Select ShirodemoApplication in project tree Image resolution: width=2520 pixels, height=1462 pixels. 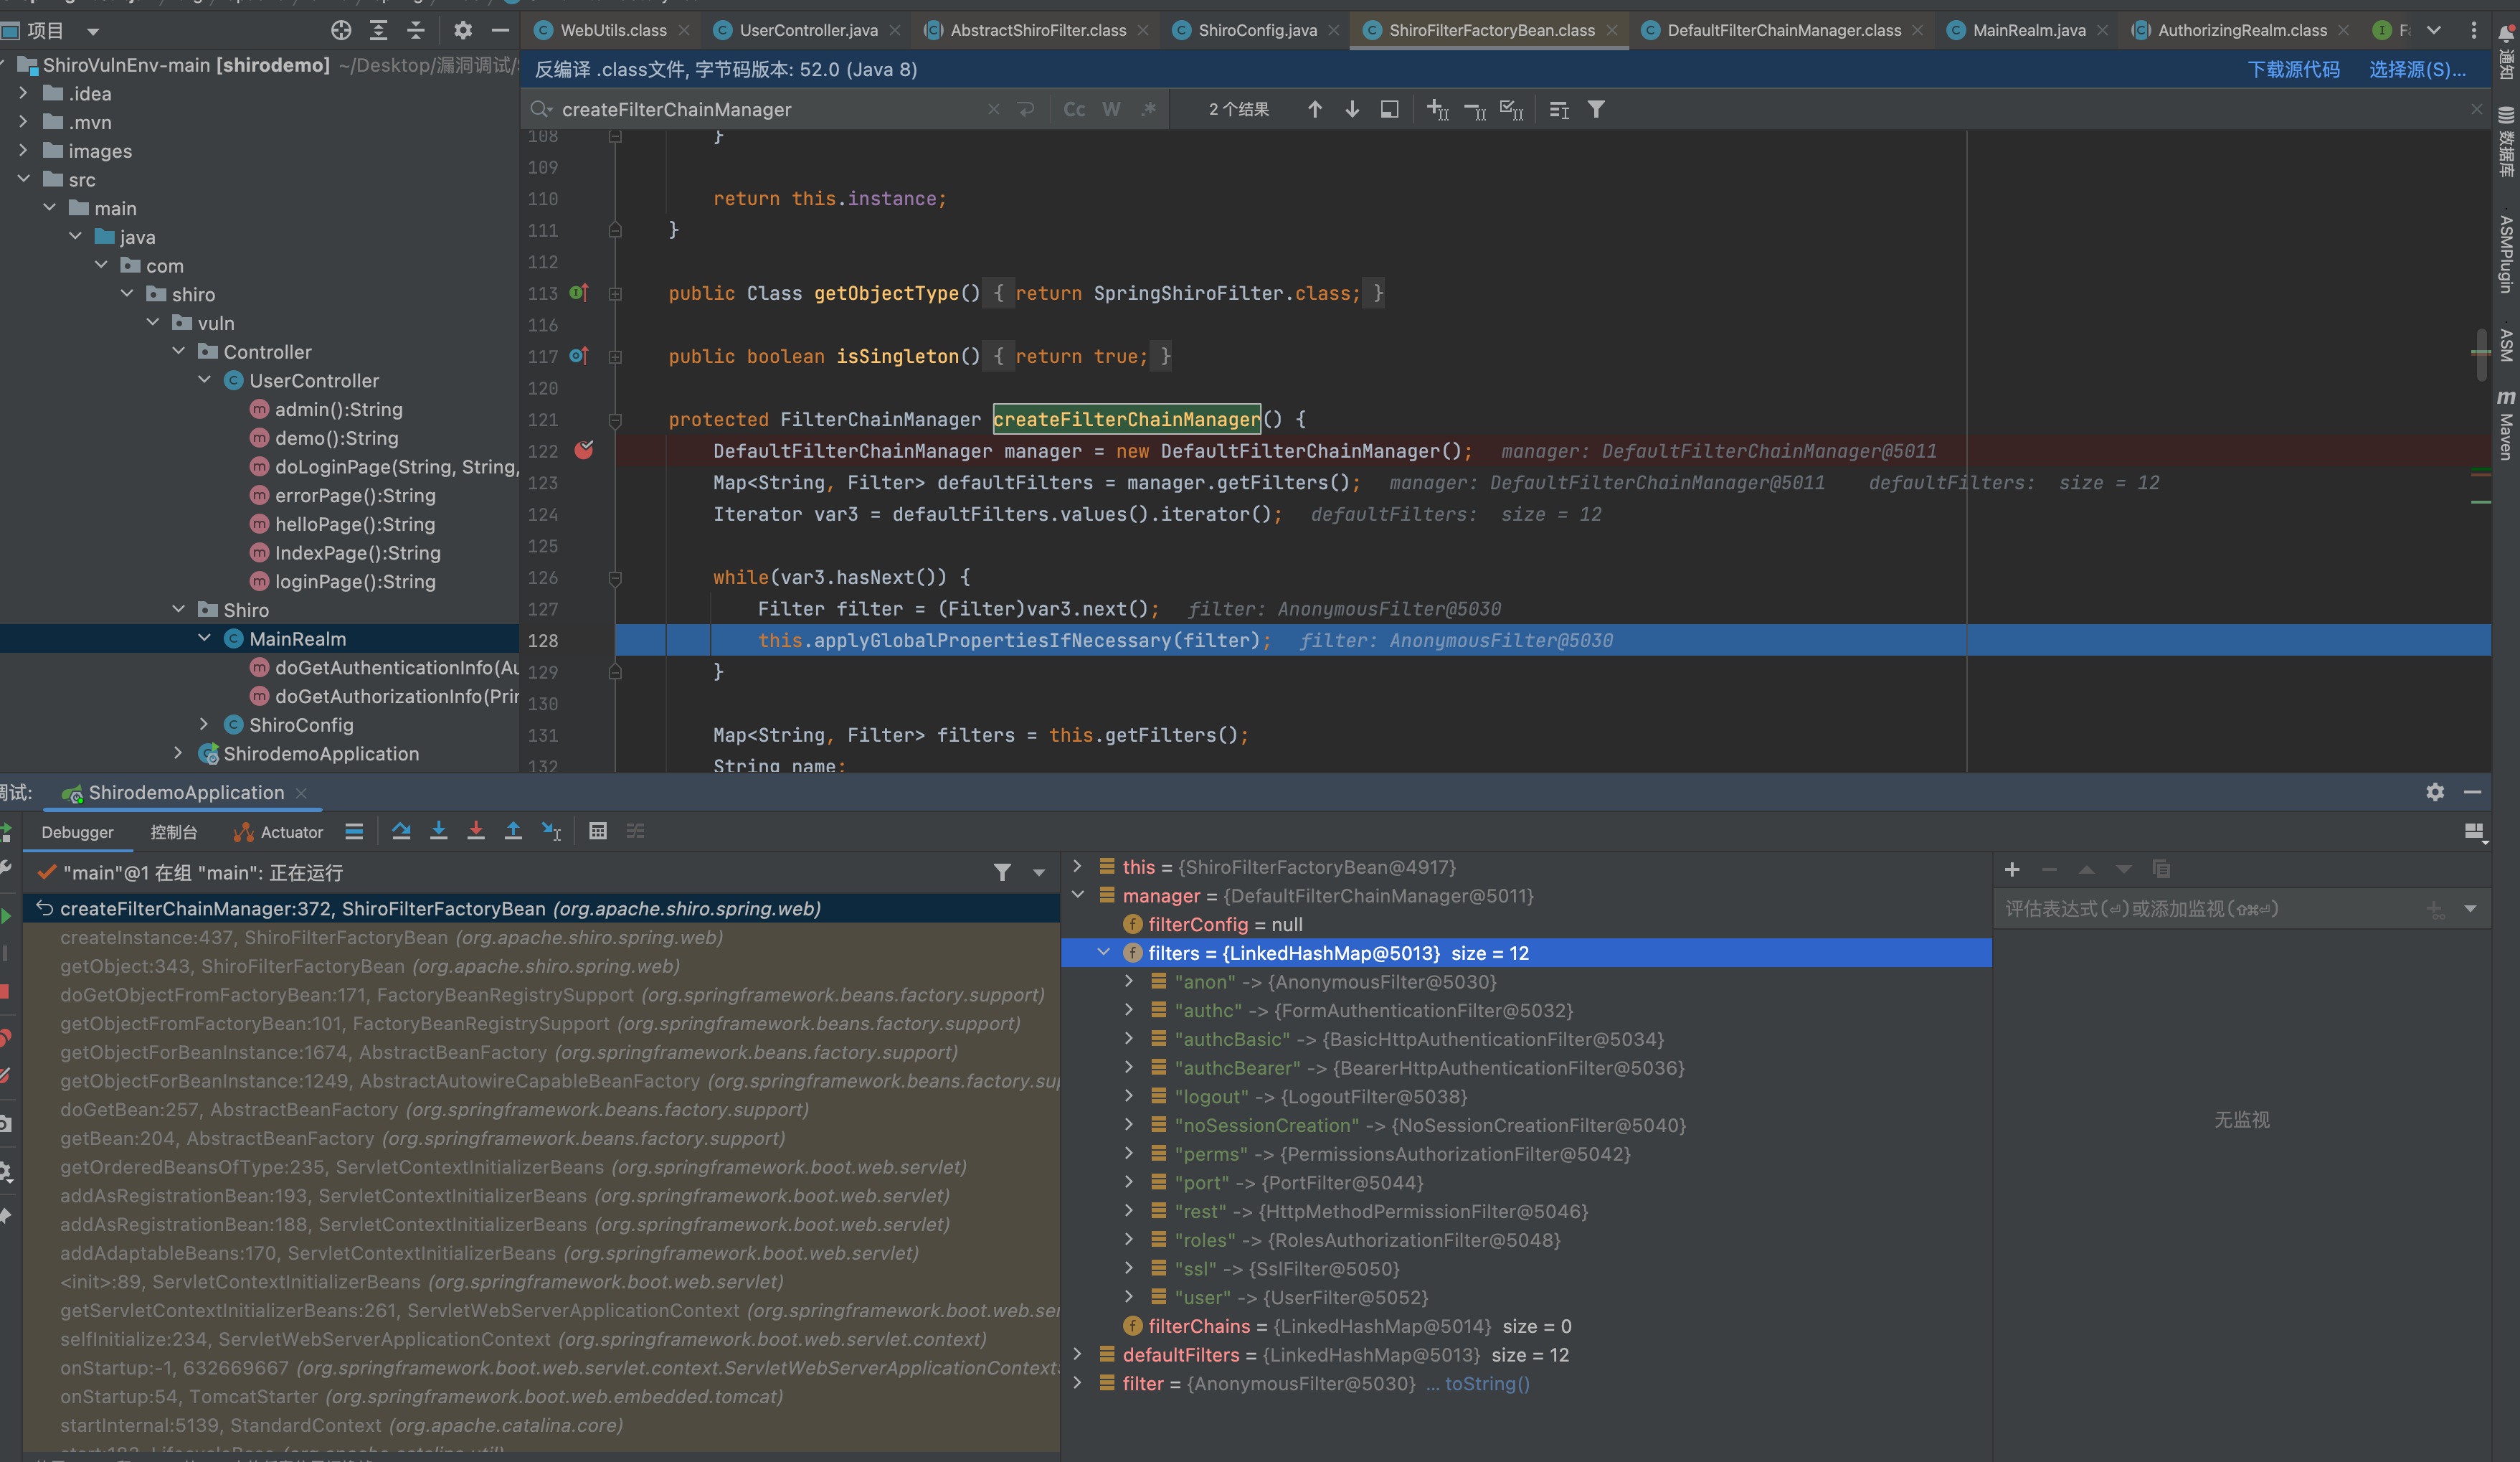click(x=321, y=753)
